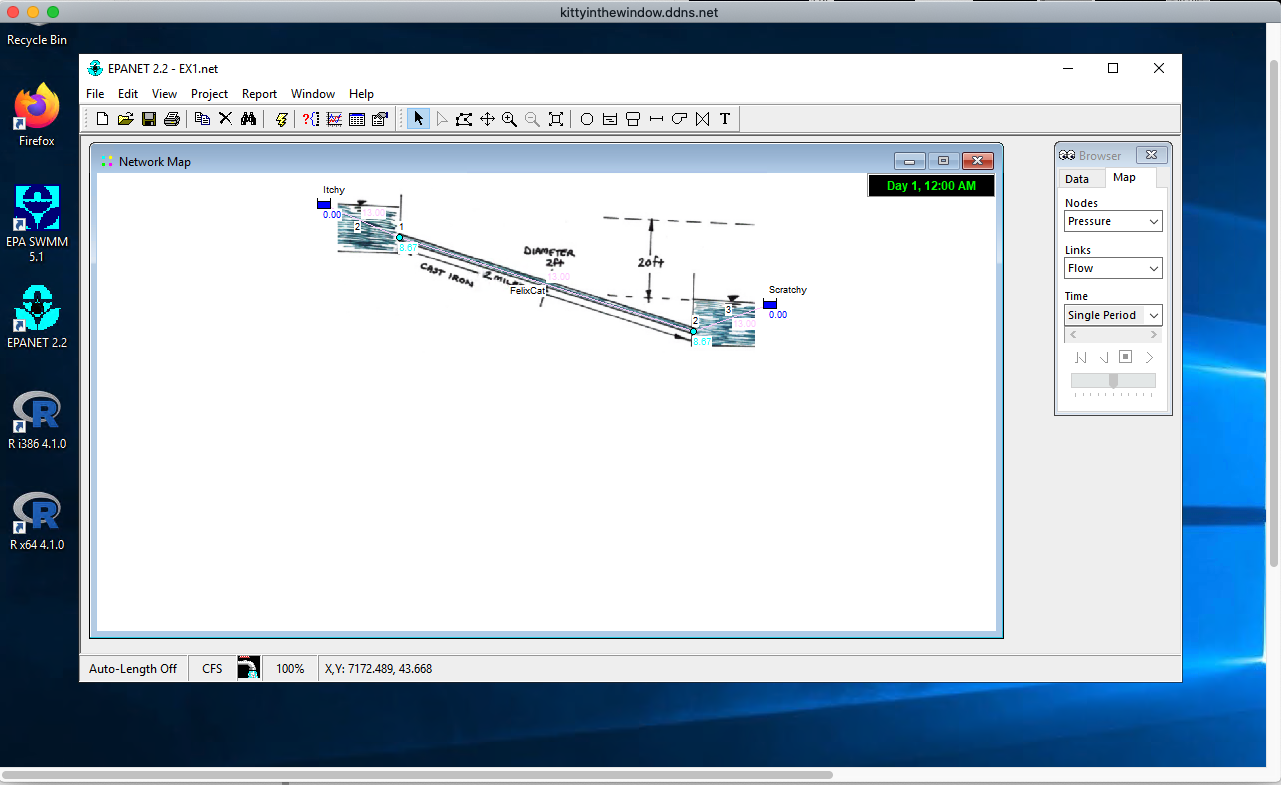Click the Open file folder icon

click(x=126, y=119)
